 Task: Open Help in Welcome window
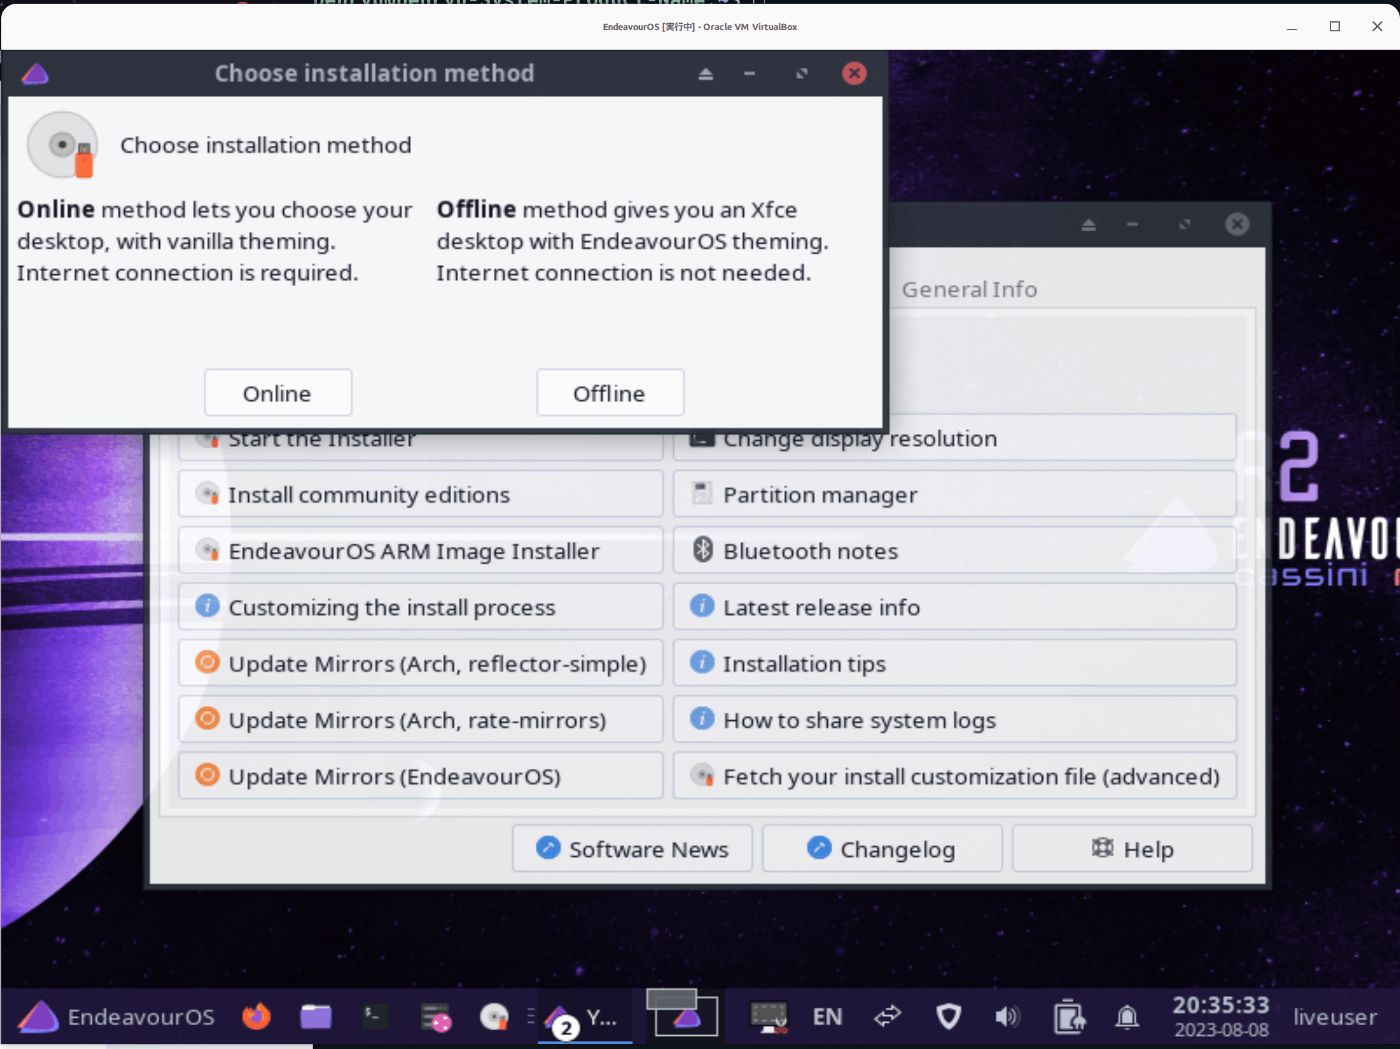tap(1132, 849)
